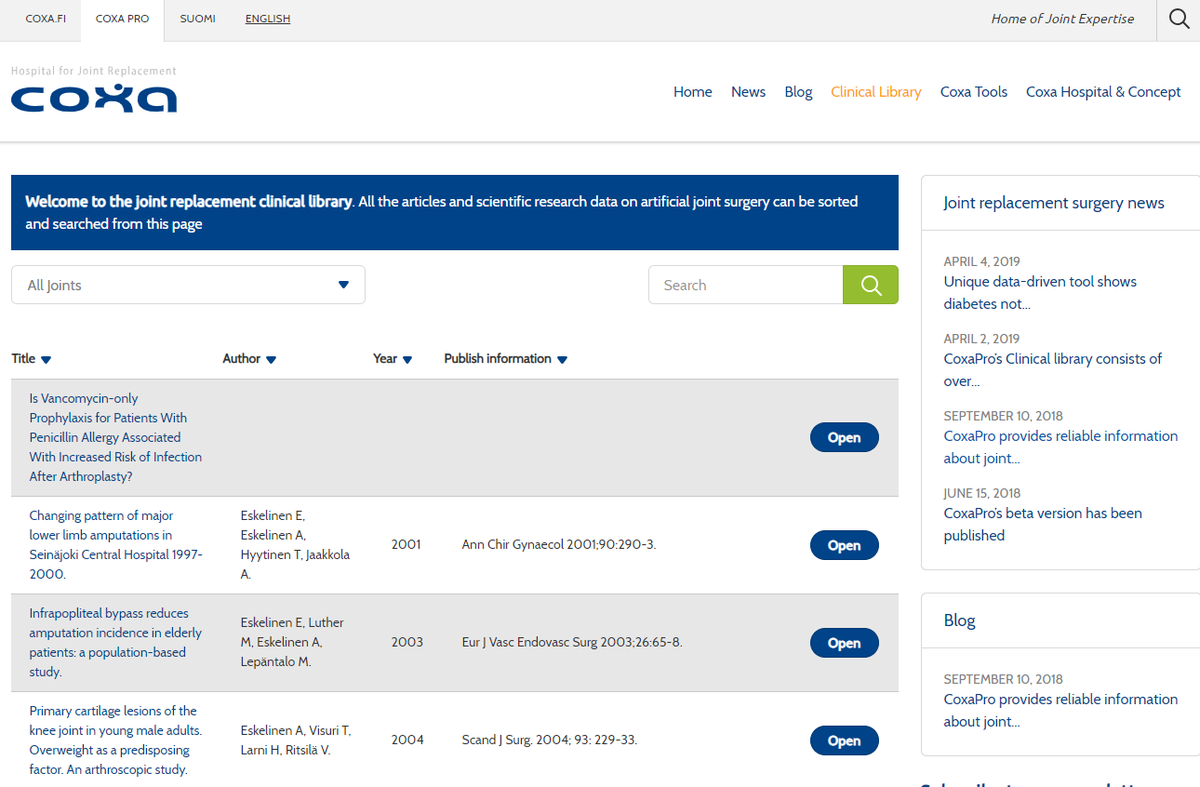Click the green search button

870,285
